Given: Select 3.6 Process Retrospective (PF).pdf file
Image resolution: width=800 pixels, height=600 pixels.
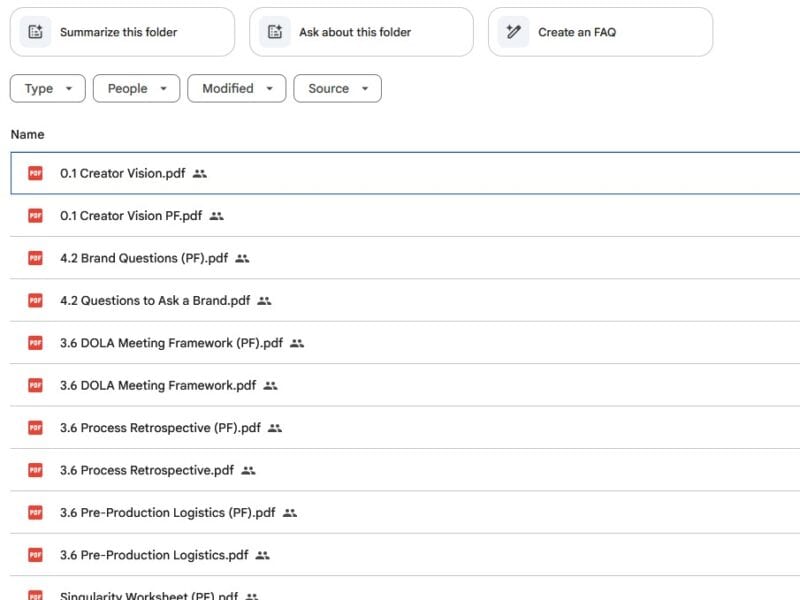Looking at the screenshot, I should [x=160, y=428].
